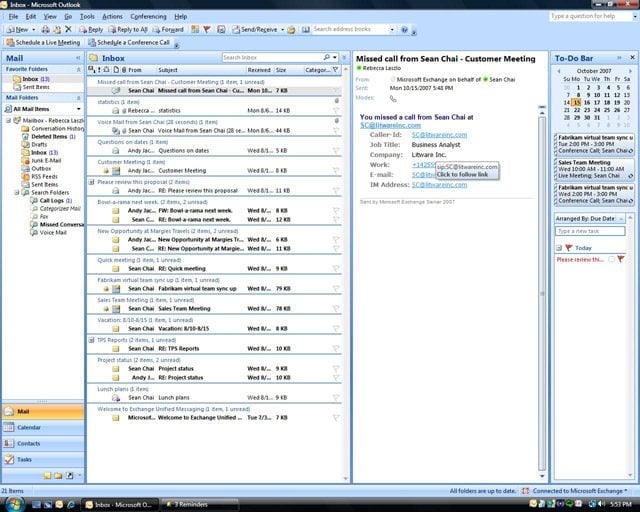Toggle the flag on the RE: TPS Reports message

tap(336, 349)
